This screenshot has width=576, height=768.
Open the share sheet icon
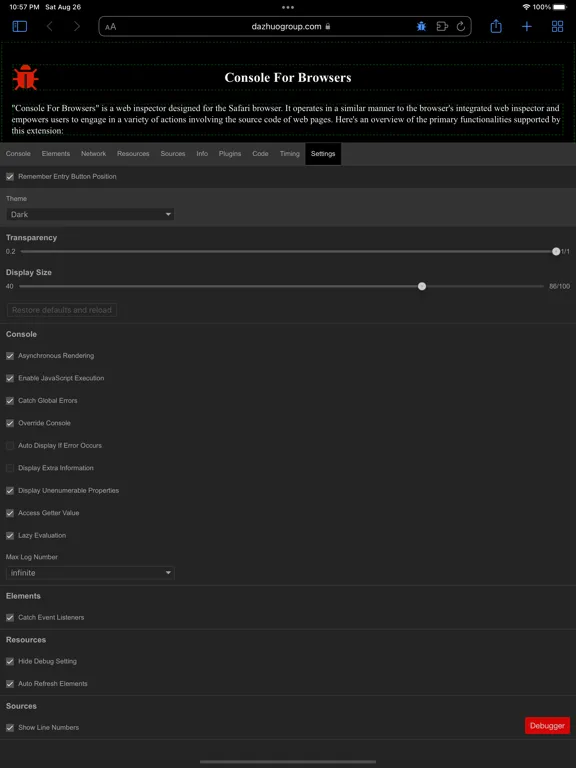pyautogui.click(x=496, y=26)
